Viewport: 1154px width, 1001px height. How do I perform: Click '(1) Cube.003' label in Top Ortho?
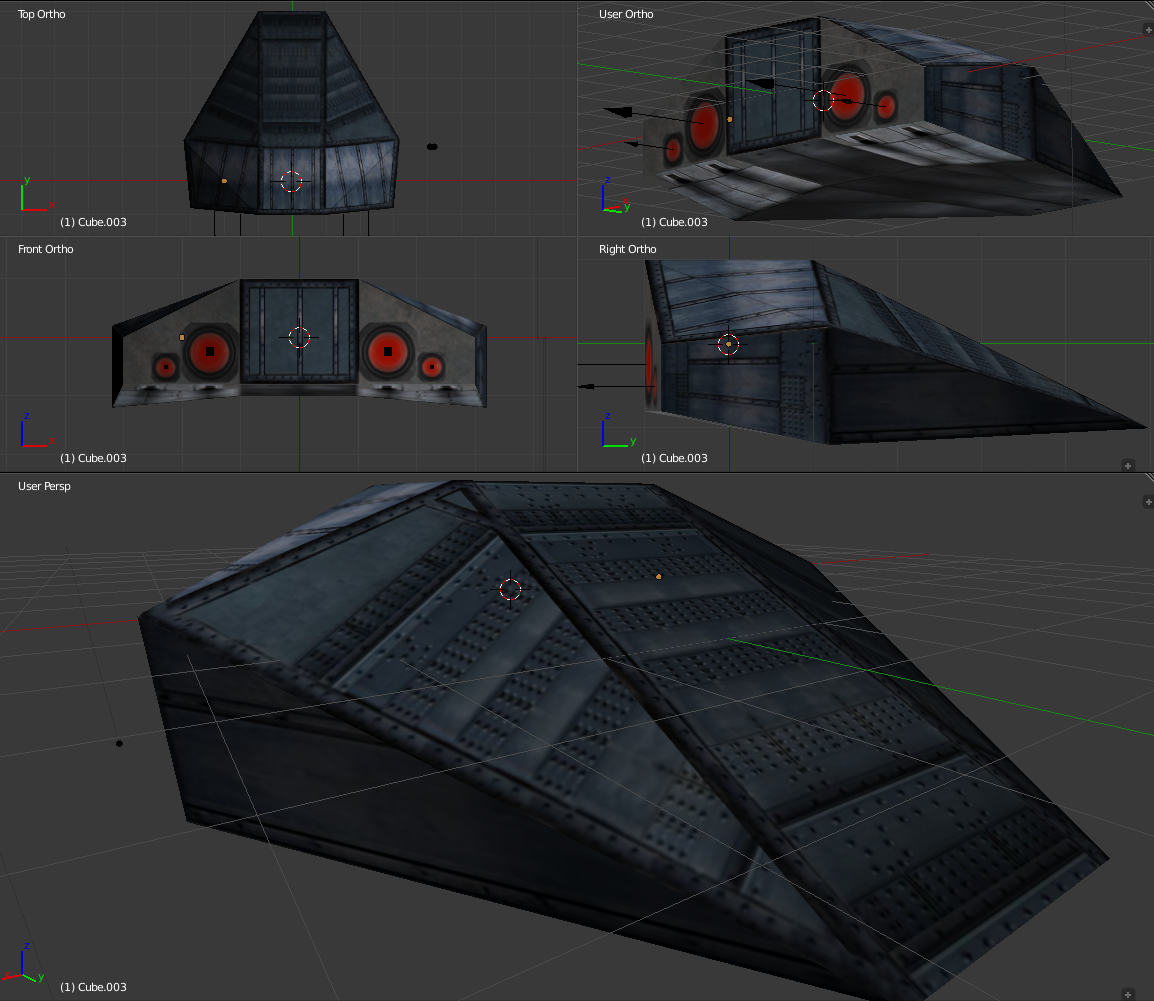[93, 222]
